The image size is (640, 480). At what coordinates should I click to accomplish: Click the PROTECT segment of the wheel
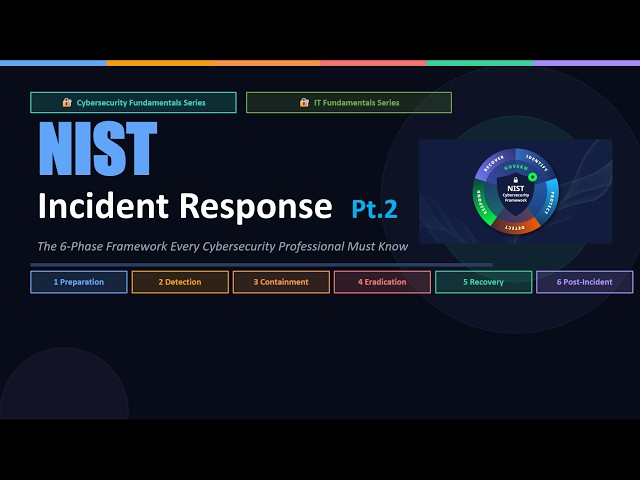click(x=551, y=202)
